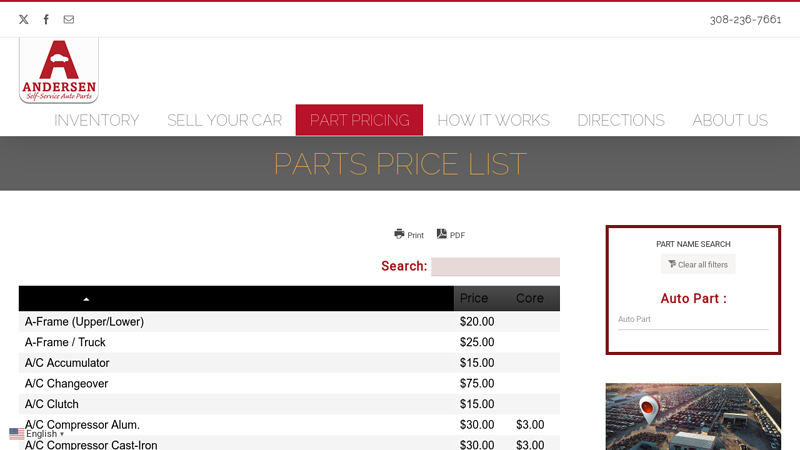Click the PDF link text
This screenshot has height=450, width=800.
click(457, 235)
